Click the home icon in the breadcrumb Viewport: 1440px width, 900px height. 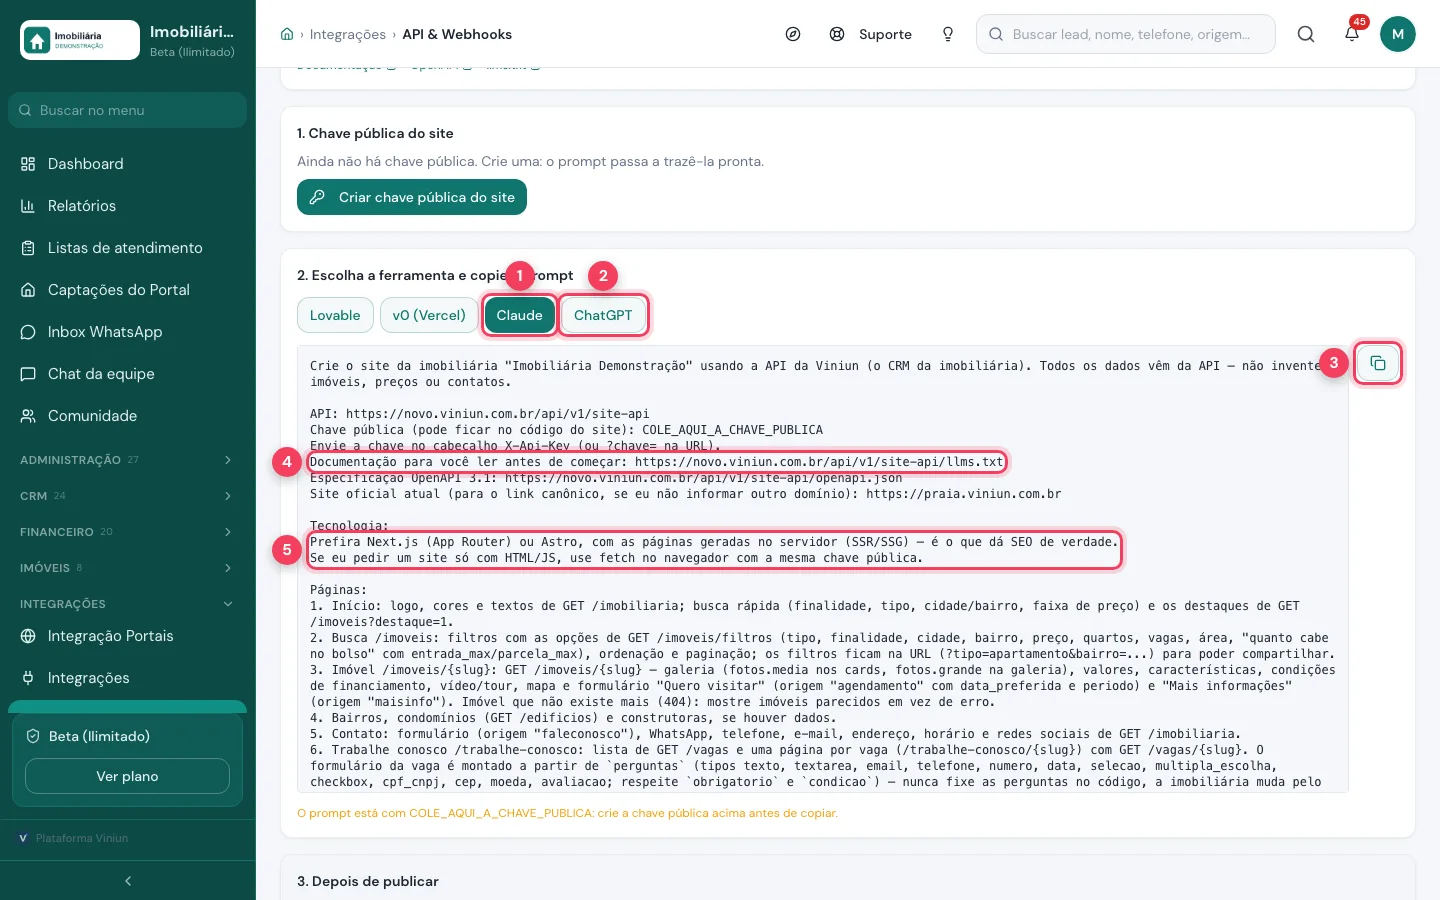click(287, 34)
